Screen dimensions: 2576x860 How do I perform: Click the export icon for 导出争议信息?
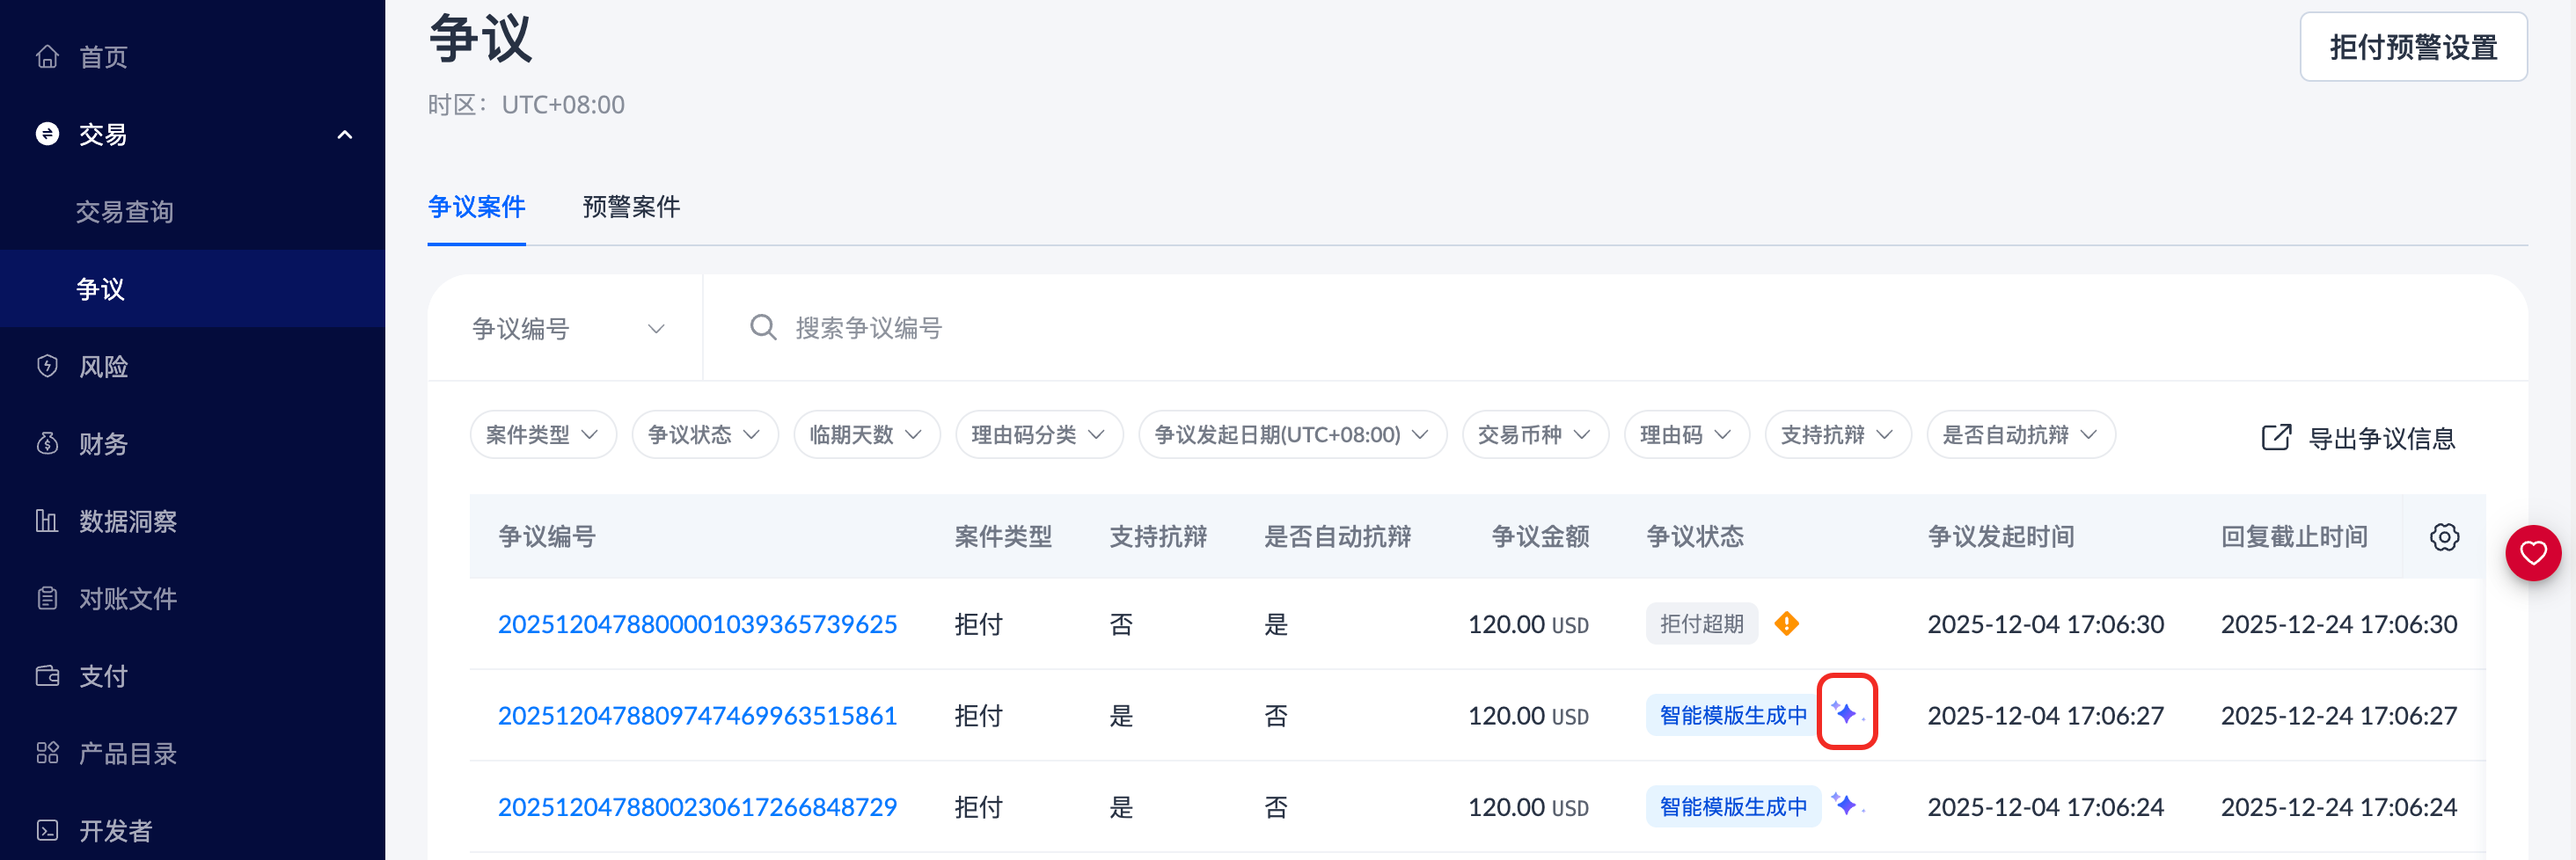click(2277, 436)
